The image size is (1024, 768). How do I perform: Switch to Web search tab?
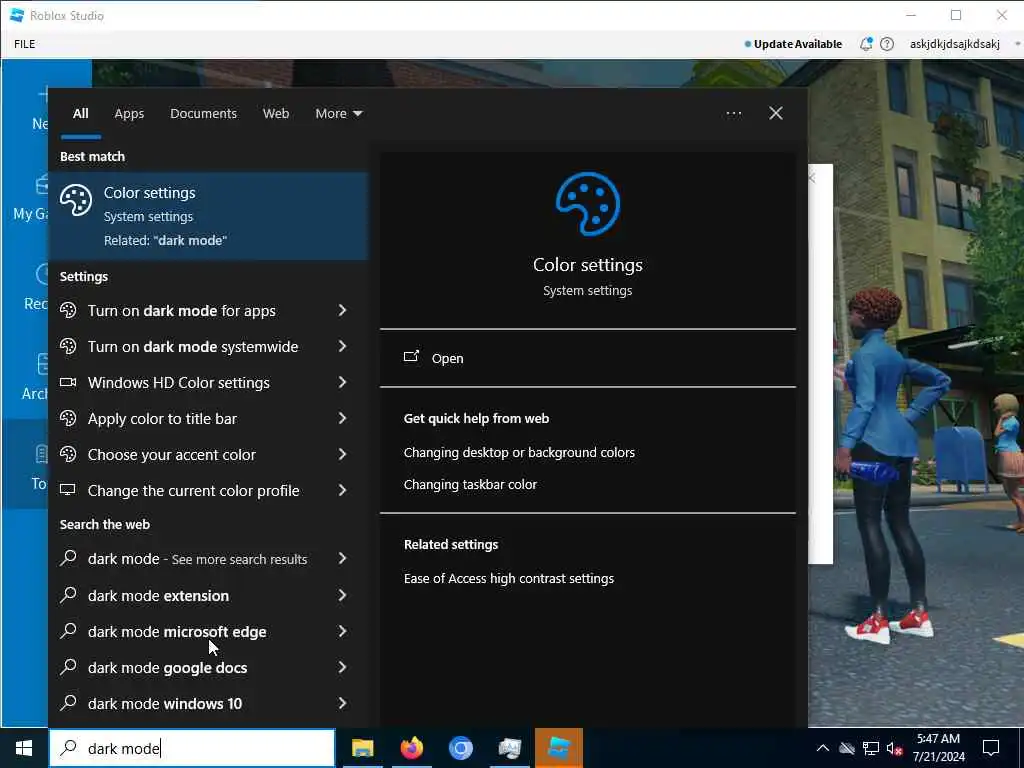276,114
